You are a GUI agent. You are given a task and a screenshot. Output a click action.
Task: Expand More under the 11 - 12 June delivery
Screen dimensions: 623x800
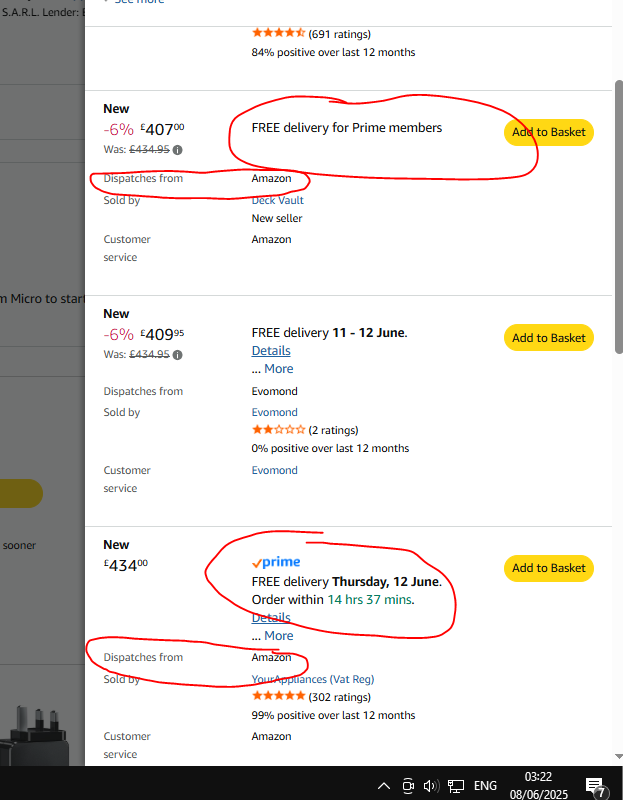point(279,368)
